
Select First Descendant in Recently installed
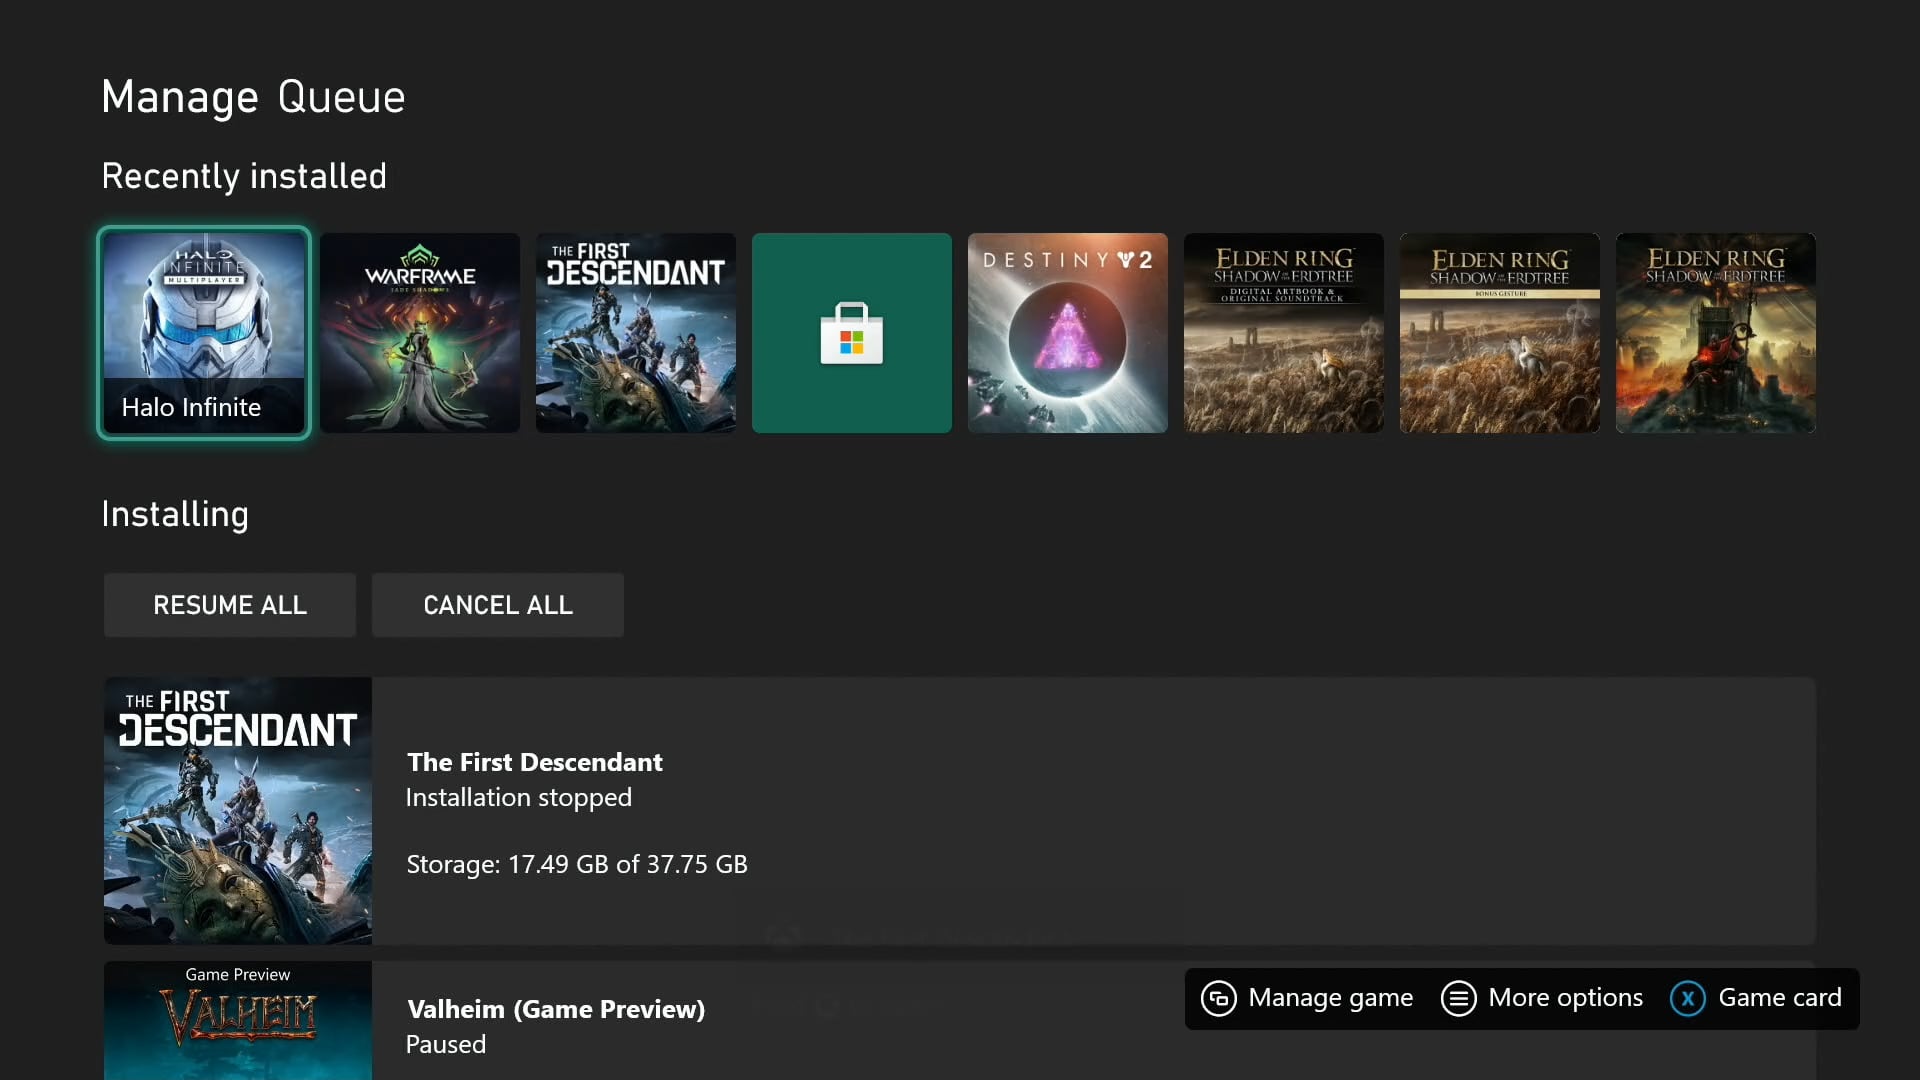point(636,333)
